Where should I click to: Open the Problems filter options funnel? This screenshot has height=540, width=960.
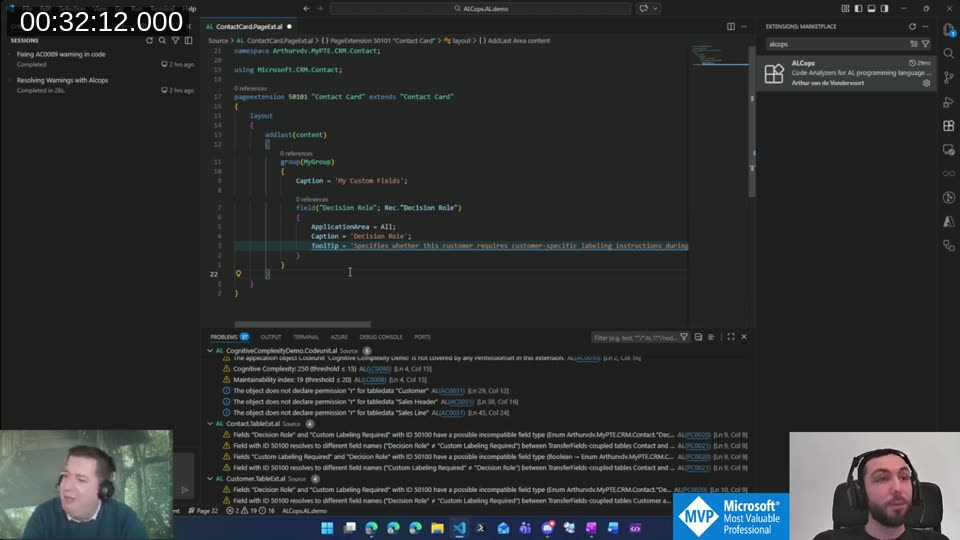pyautogui.click(x=684, y=337)
